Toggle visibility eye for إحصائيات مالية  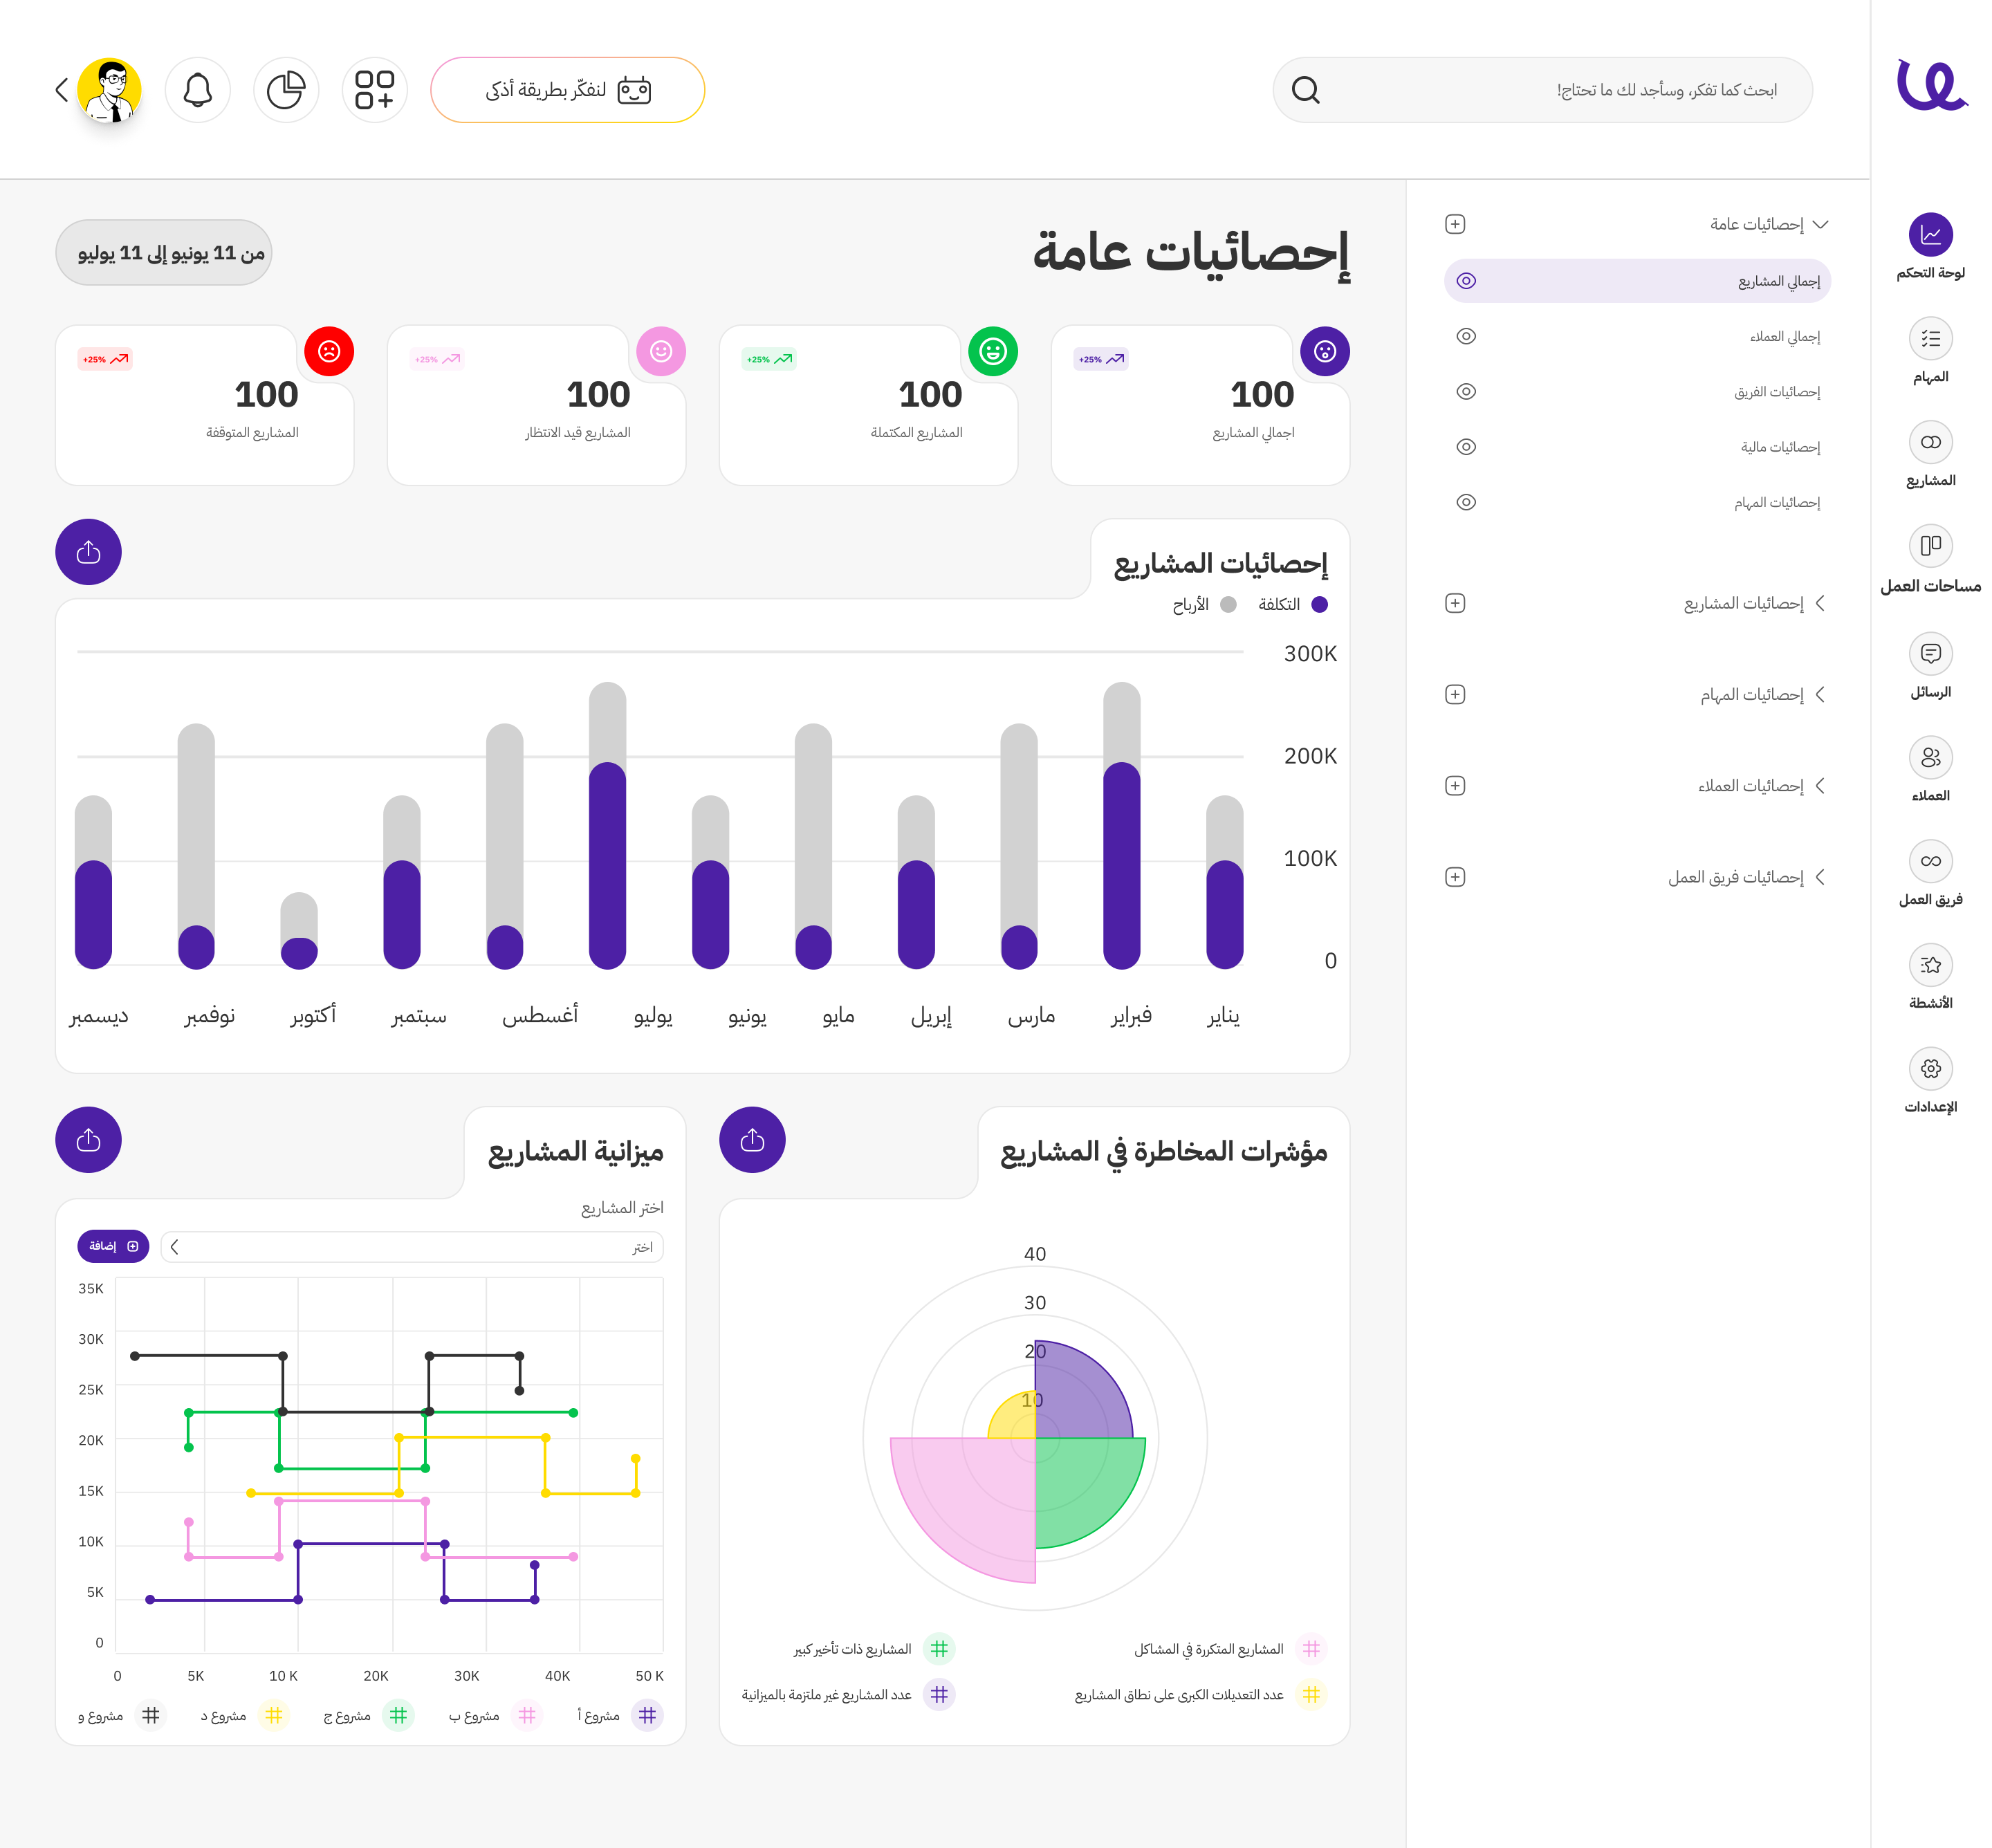pyautogui.click(x=1466, y=447)
